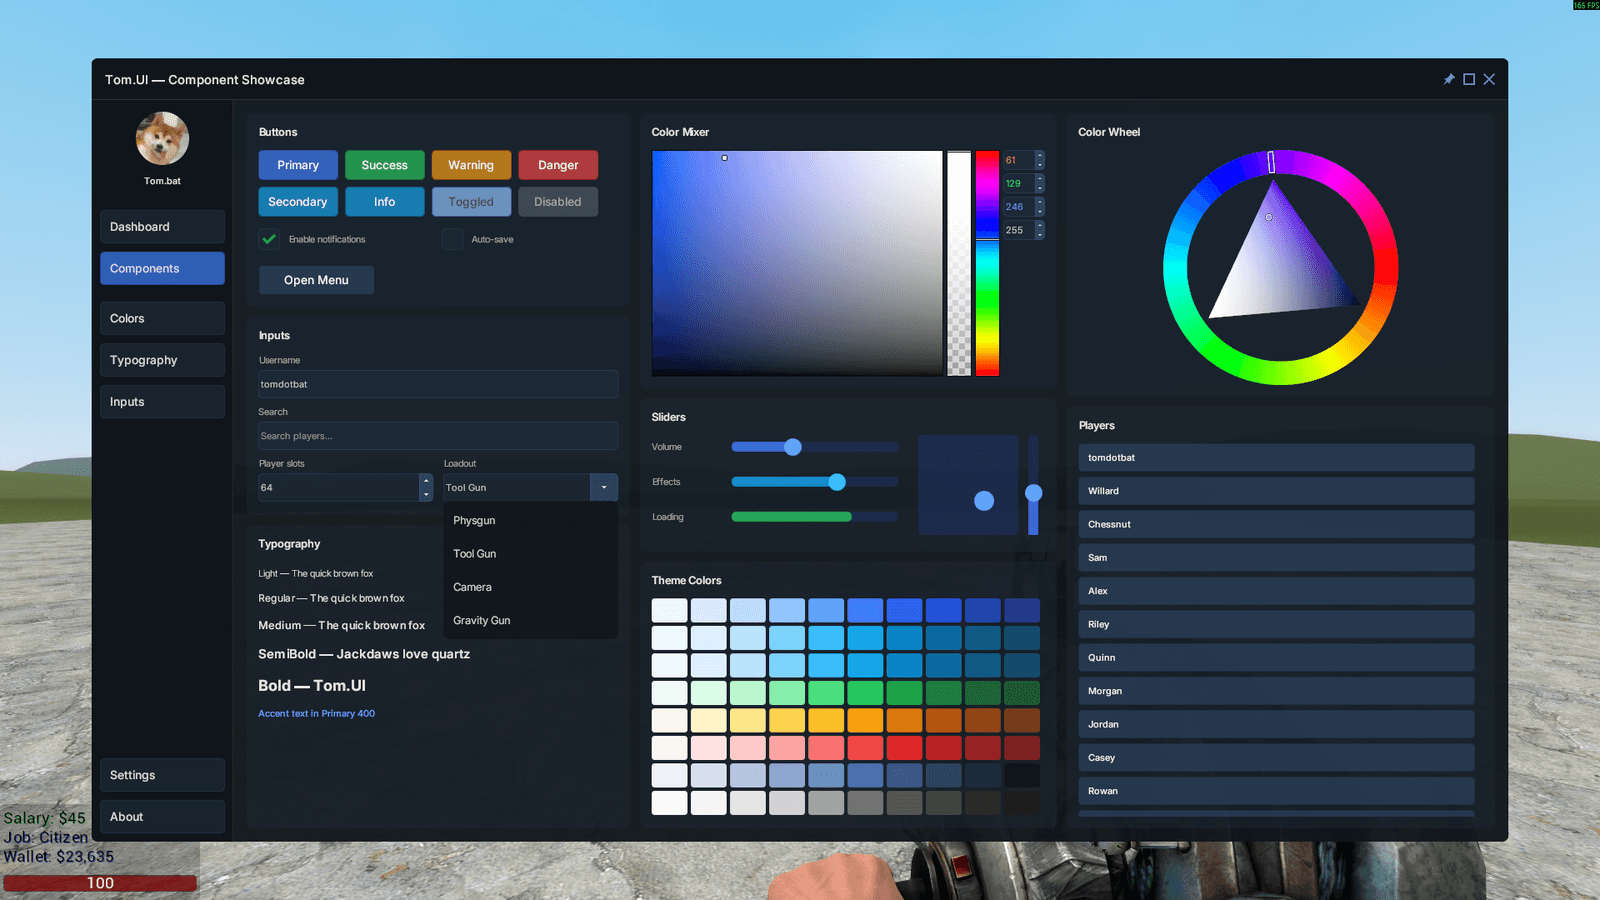Click the Primary button

click(x=298, y=165)
